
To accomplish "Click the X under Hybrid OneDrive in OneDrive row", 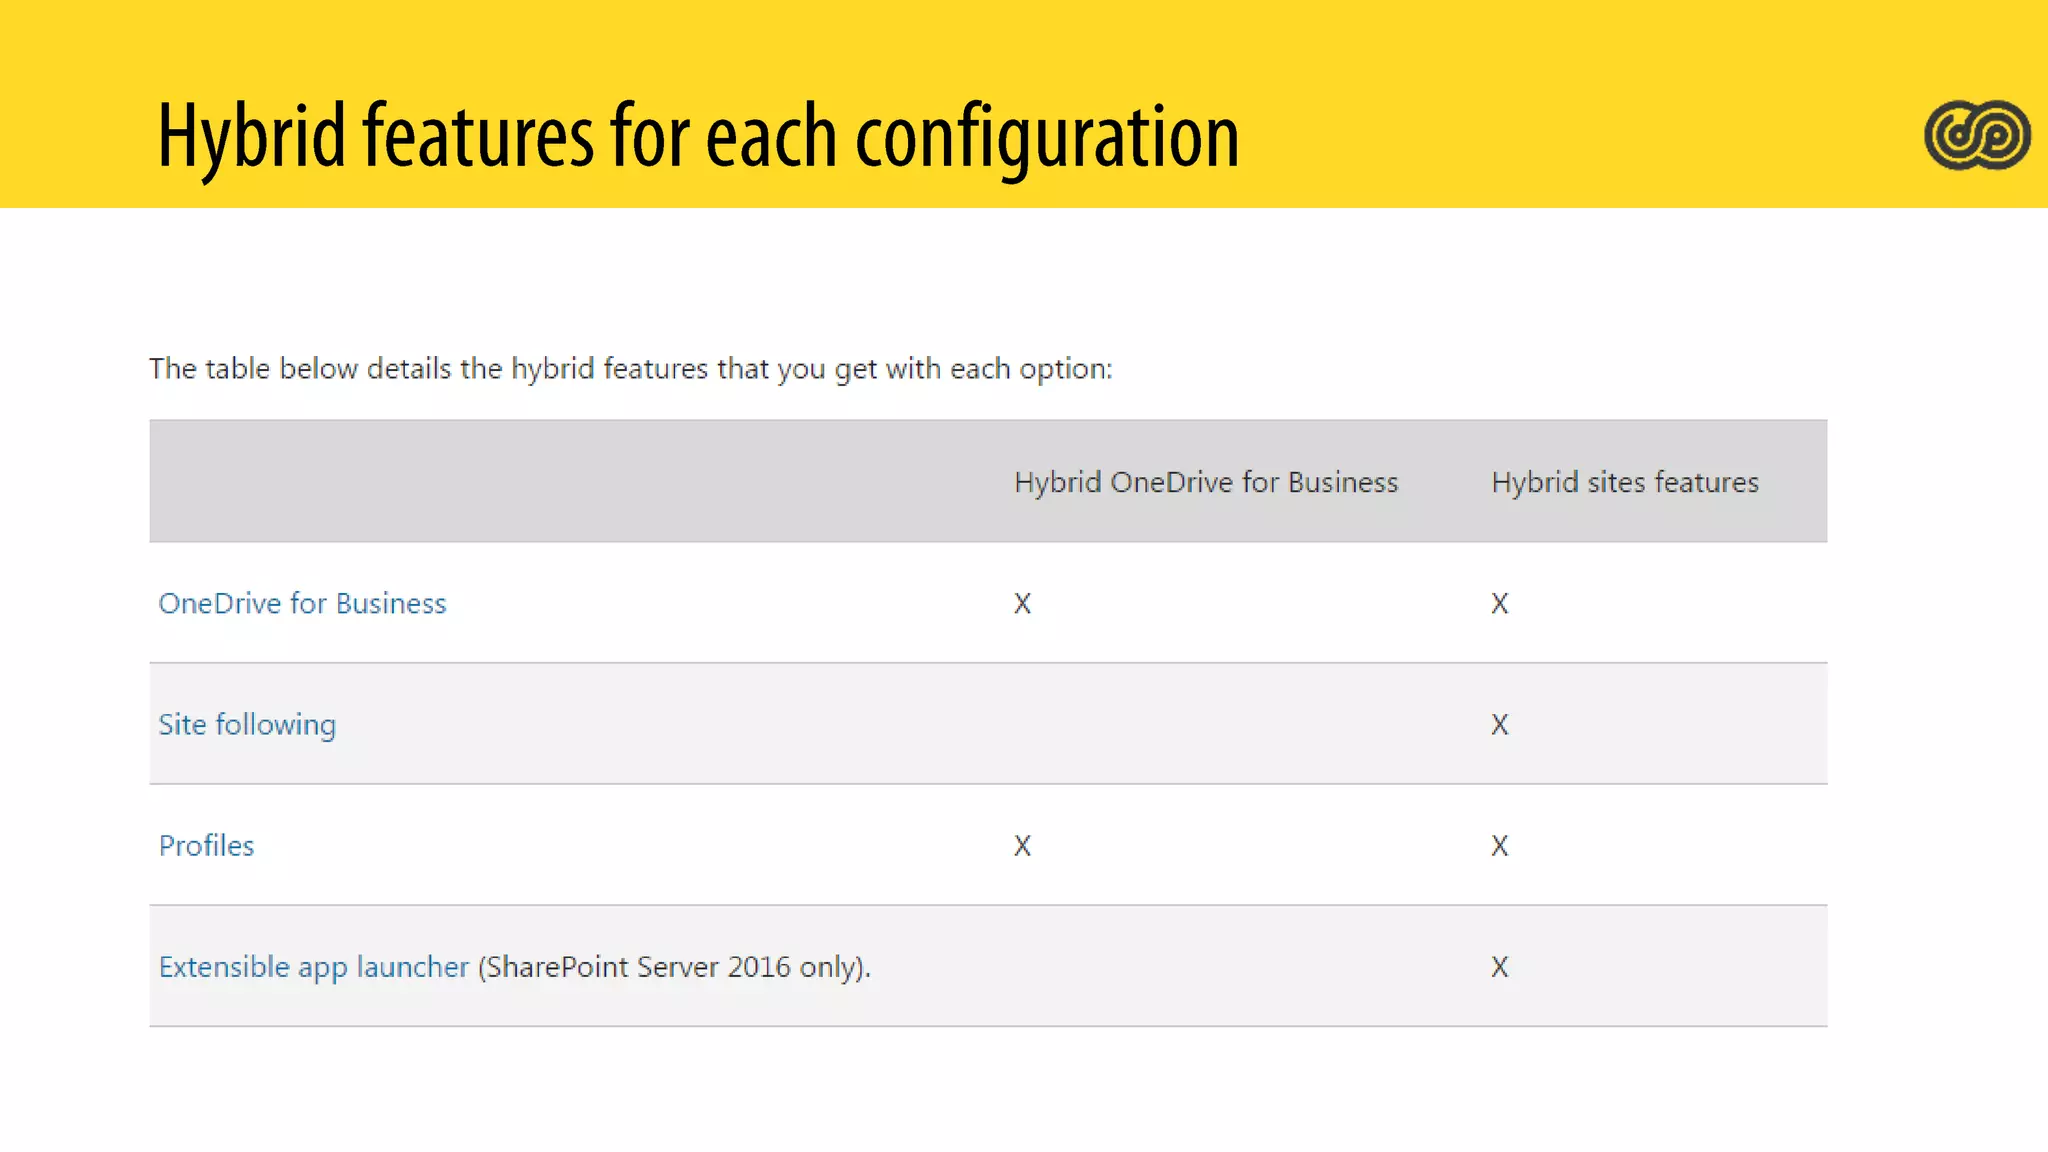I will pos(1022,604).
